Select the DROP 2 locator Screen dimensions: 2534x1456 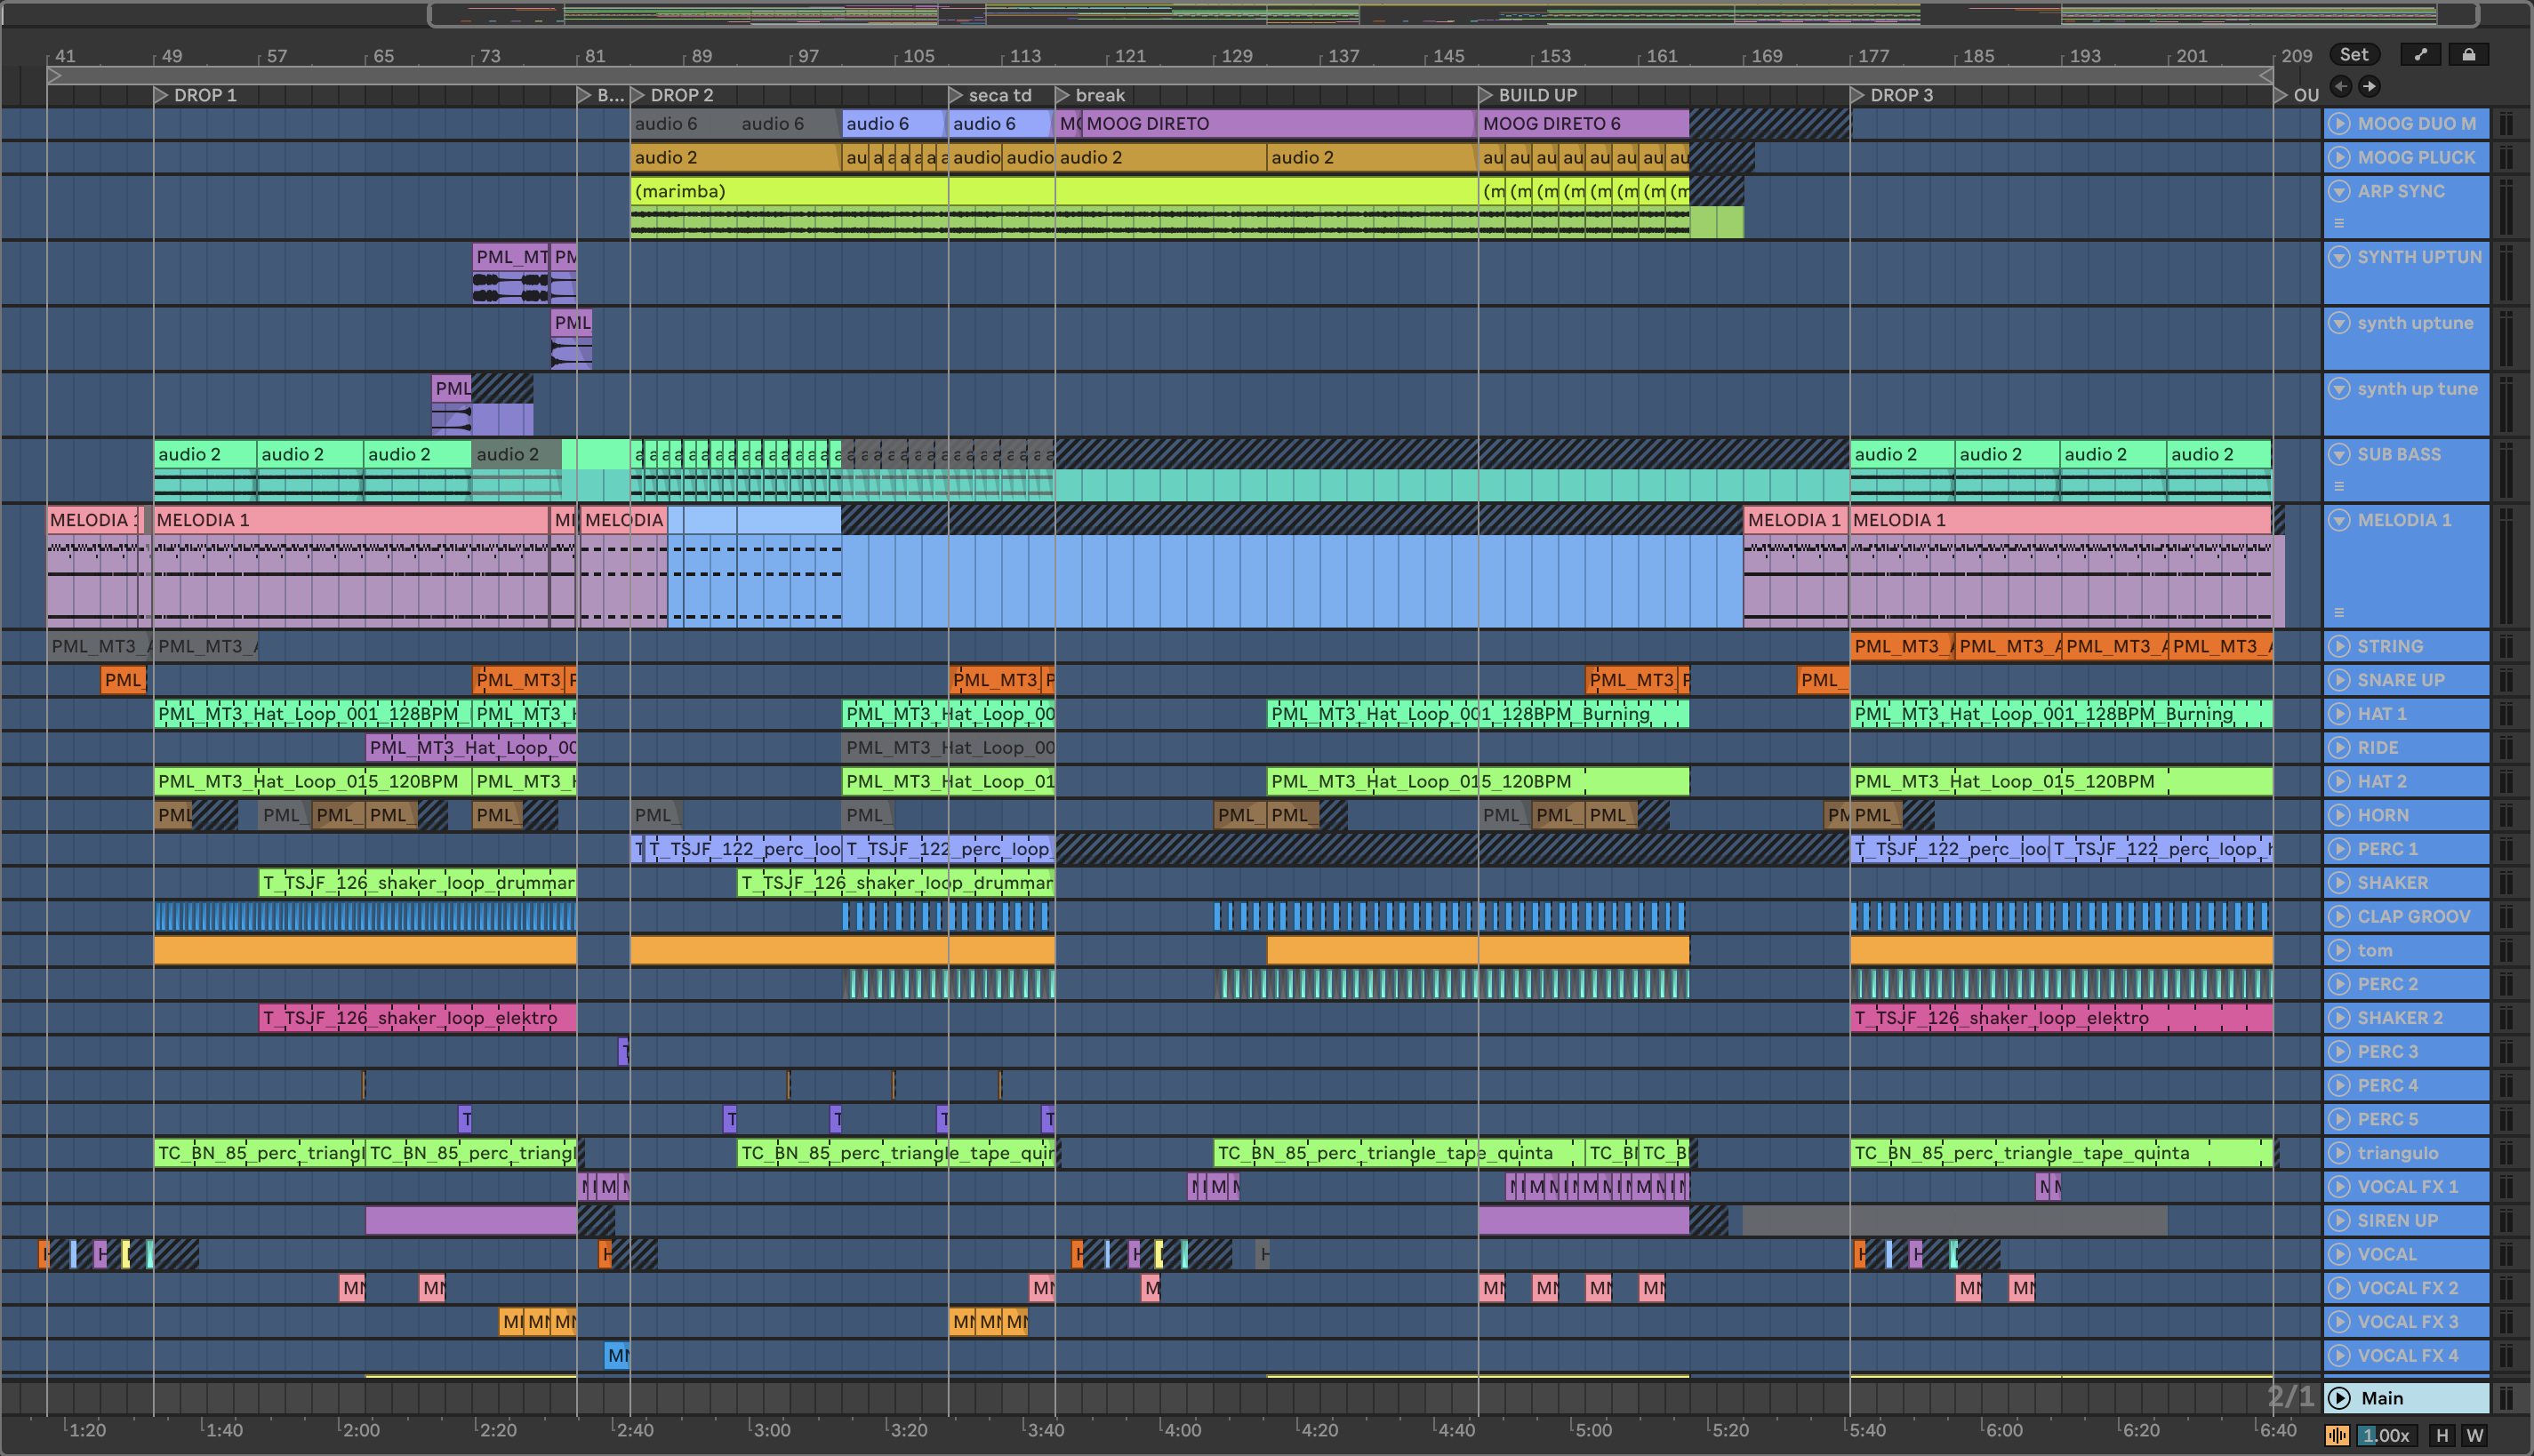click(680, 95)
